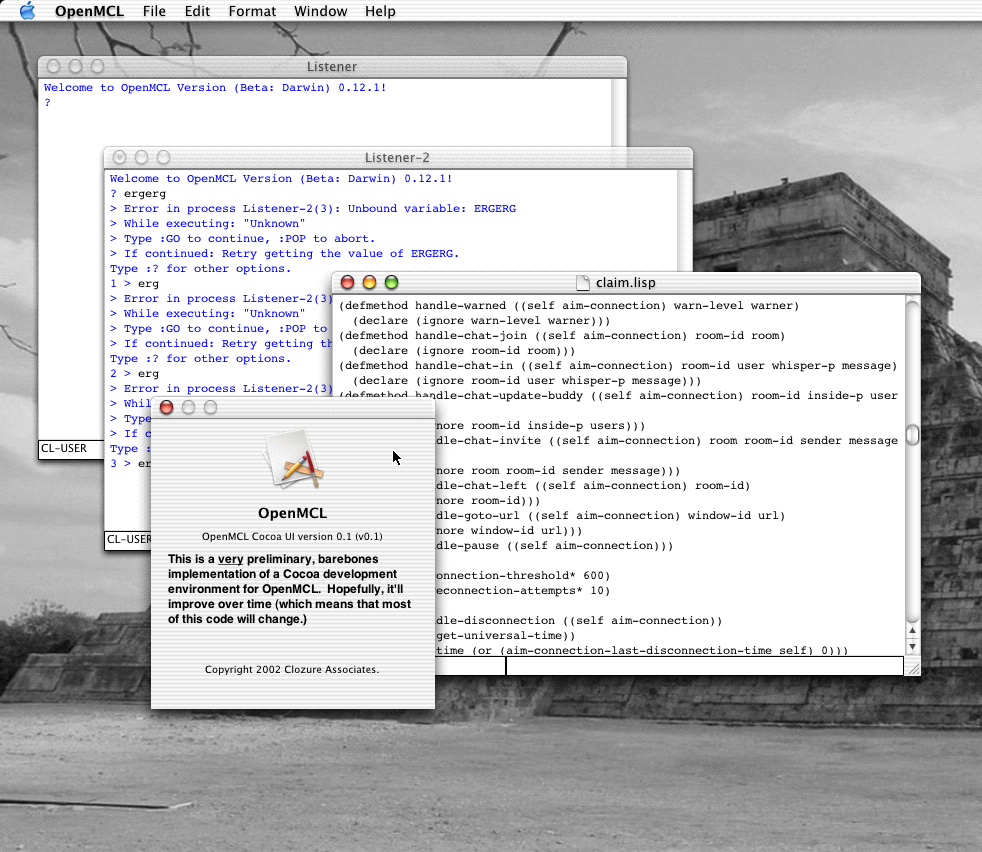Click the 'defmethod handle-warned' line in claim.lisp
Viewport: 982px width, 852px height.
[569, 306]
